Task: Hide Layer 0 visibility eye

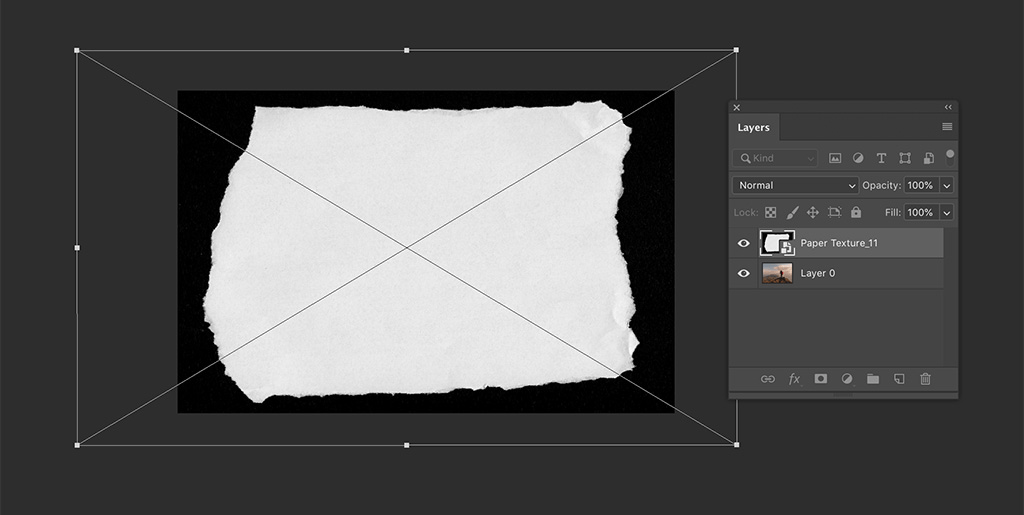Action: click(x=743, y=273)
